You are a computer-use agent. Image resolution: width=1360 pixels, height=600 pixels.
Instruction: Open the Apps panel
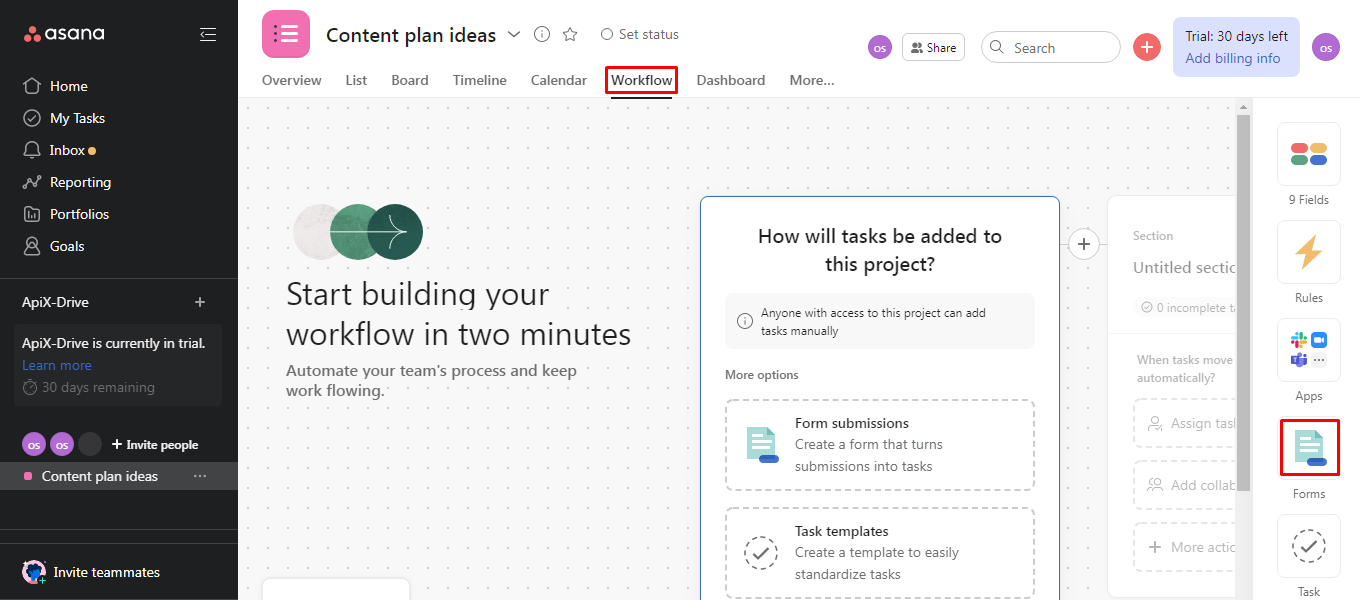(1308, 350)
